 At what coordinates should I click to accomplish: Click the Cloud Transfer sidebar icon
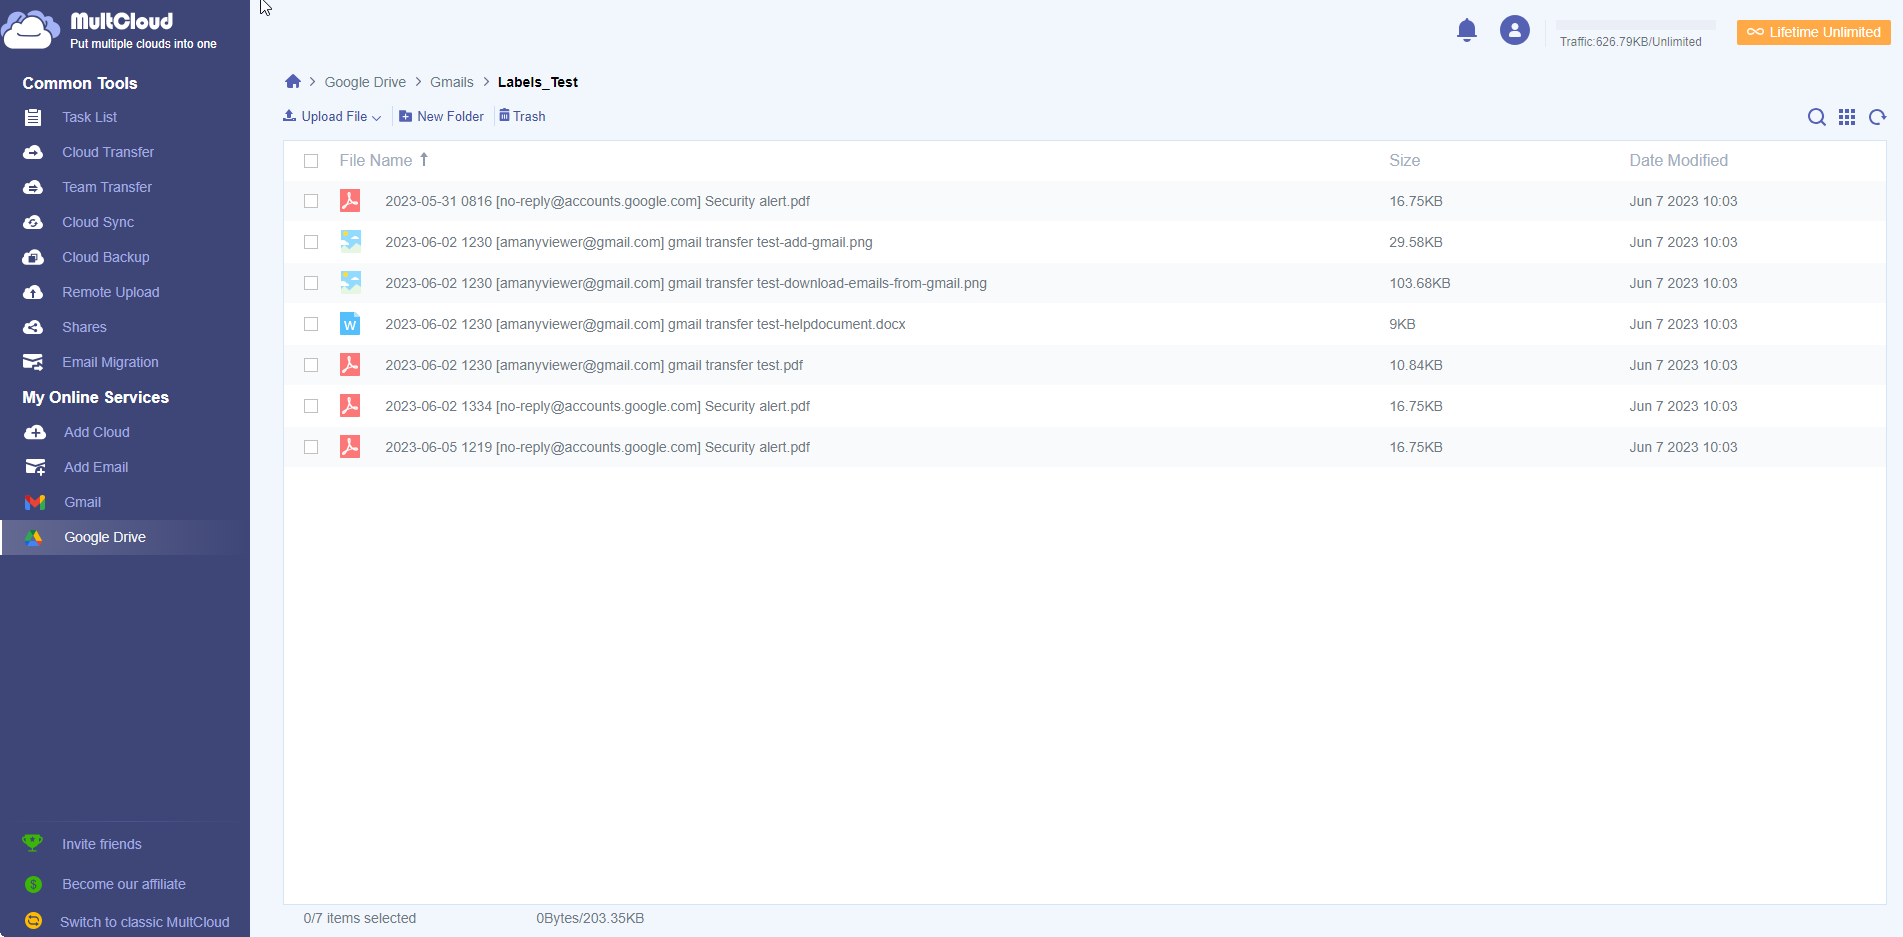tap(33, 152)
